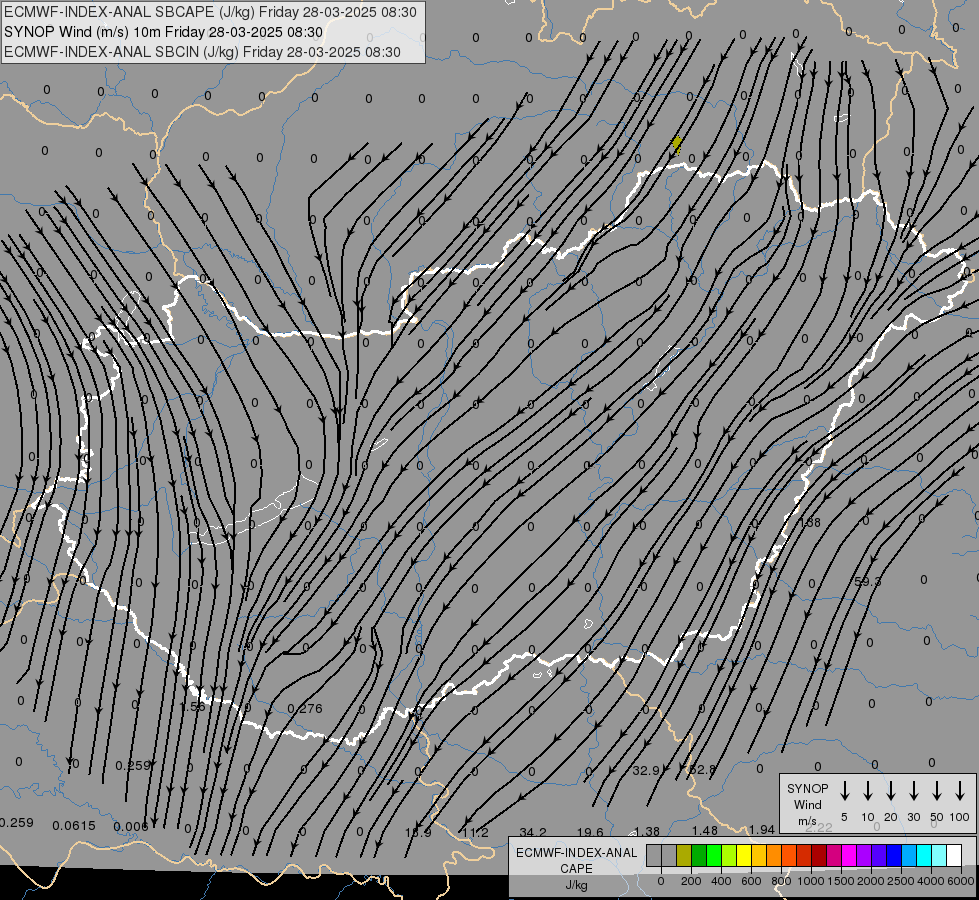Viewport: 979px width, 900px height.
Task: Select the gold CAPE legend swatch
Action: tap(759, 855)
